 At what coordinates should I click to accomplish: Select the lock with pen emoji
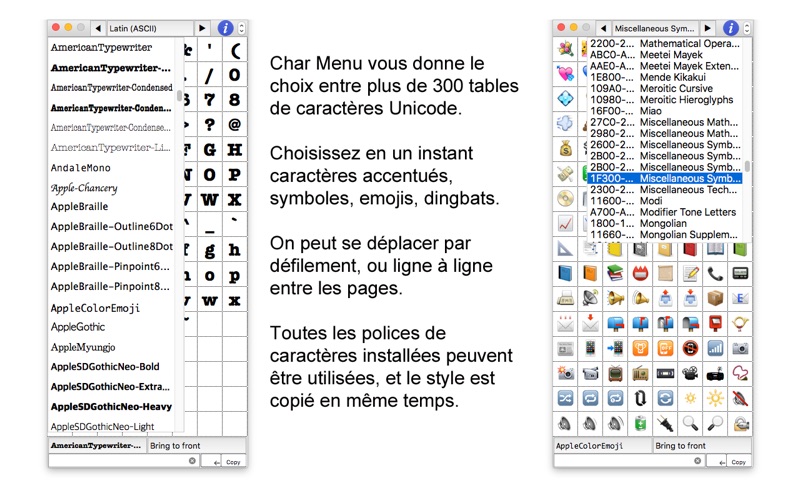point(740,423)
